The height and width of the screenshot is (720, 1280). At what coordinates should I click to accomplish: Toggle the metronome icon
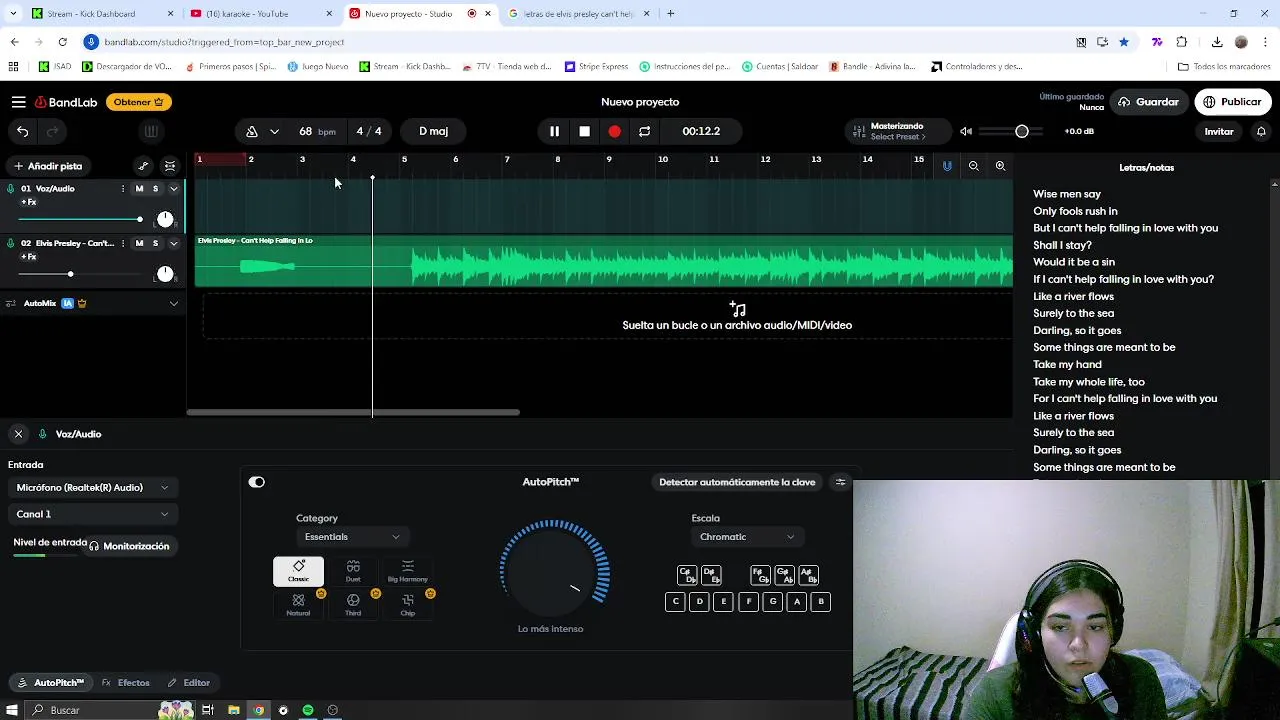252,131
